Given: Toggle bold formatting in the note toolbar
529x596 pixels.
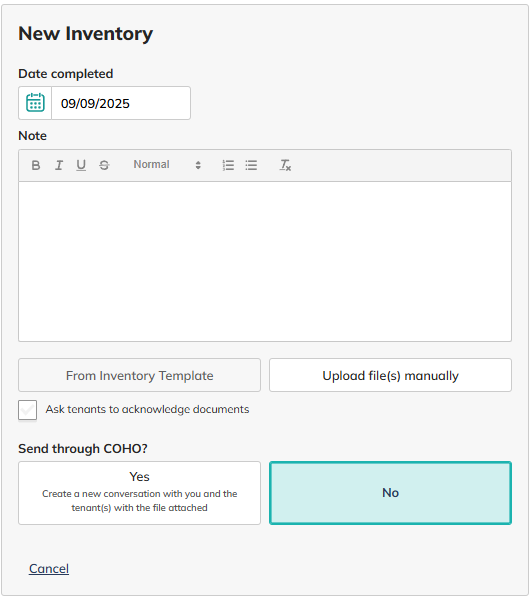Looking at the screenshot, I should 36,165.
